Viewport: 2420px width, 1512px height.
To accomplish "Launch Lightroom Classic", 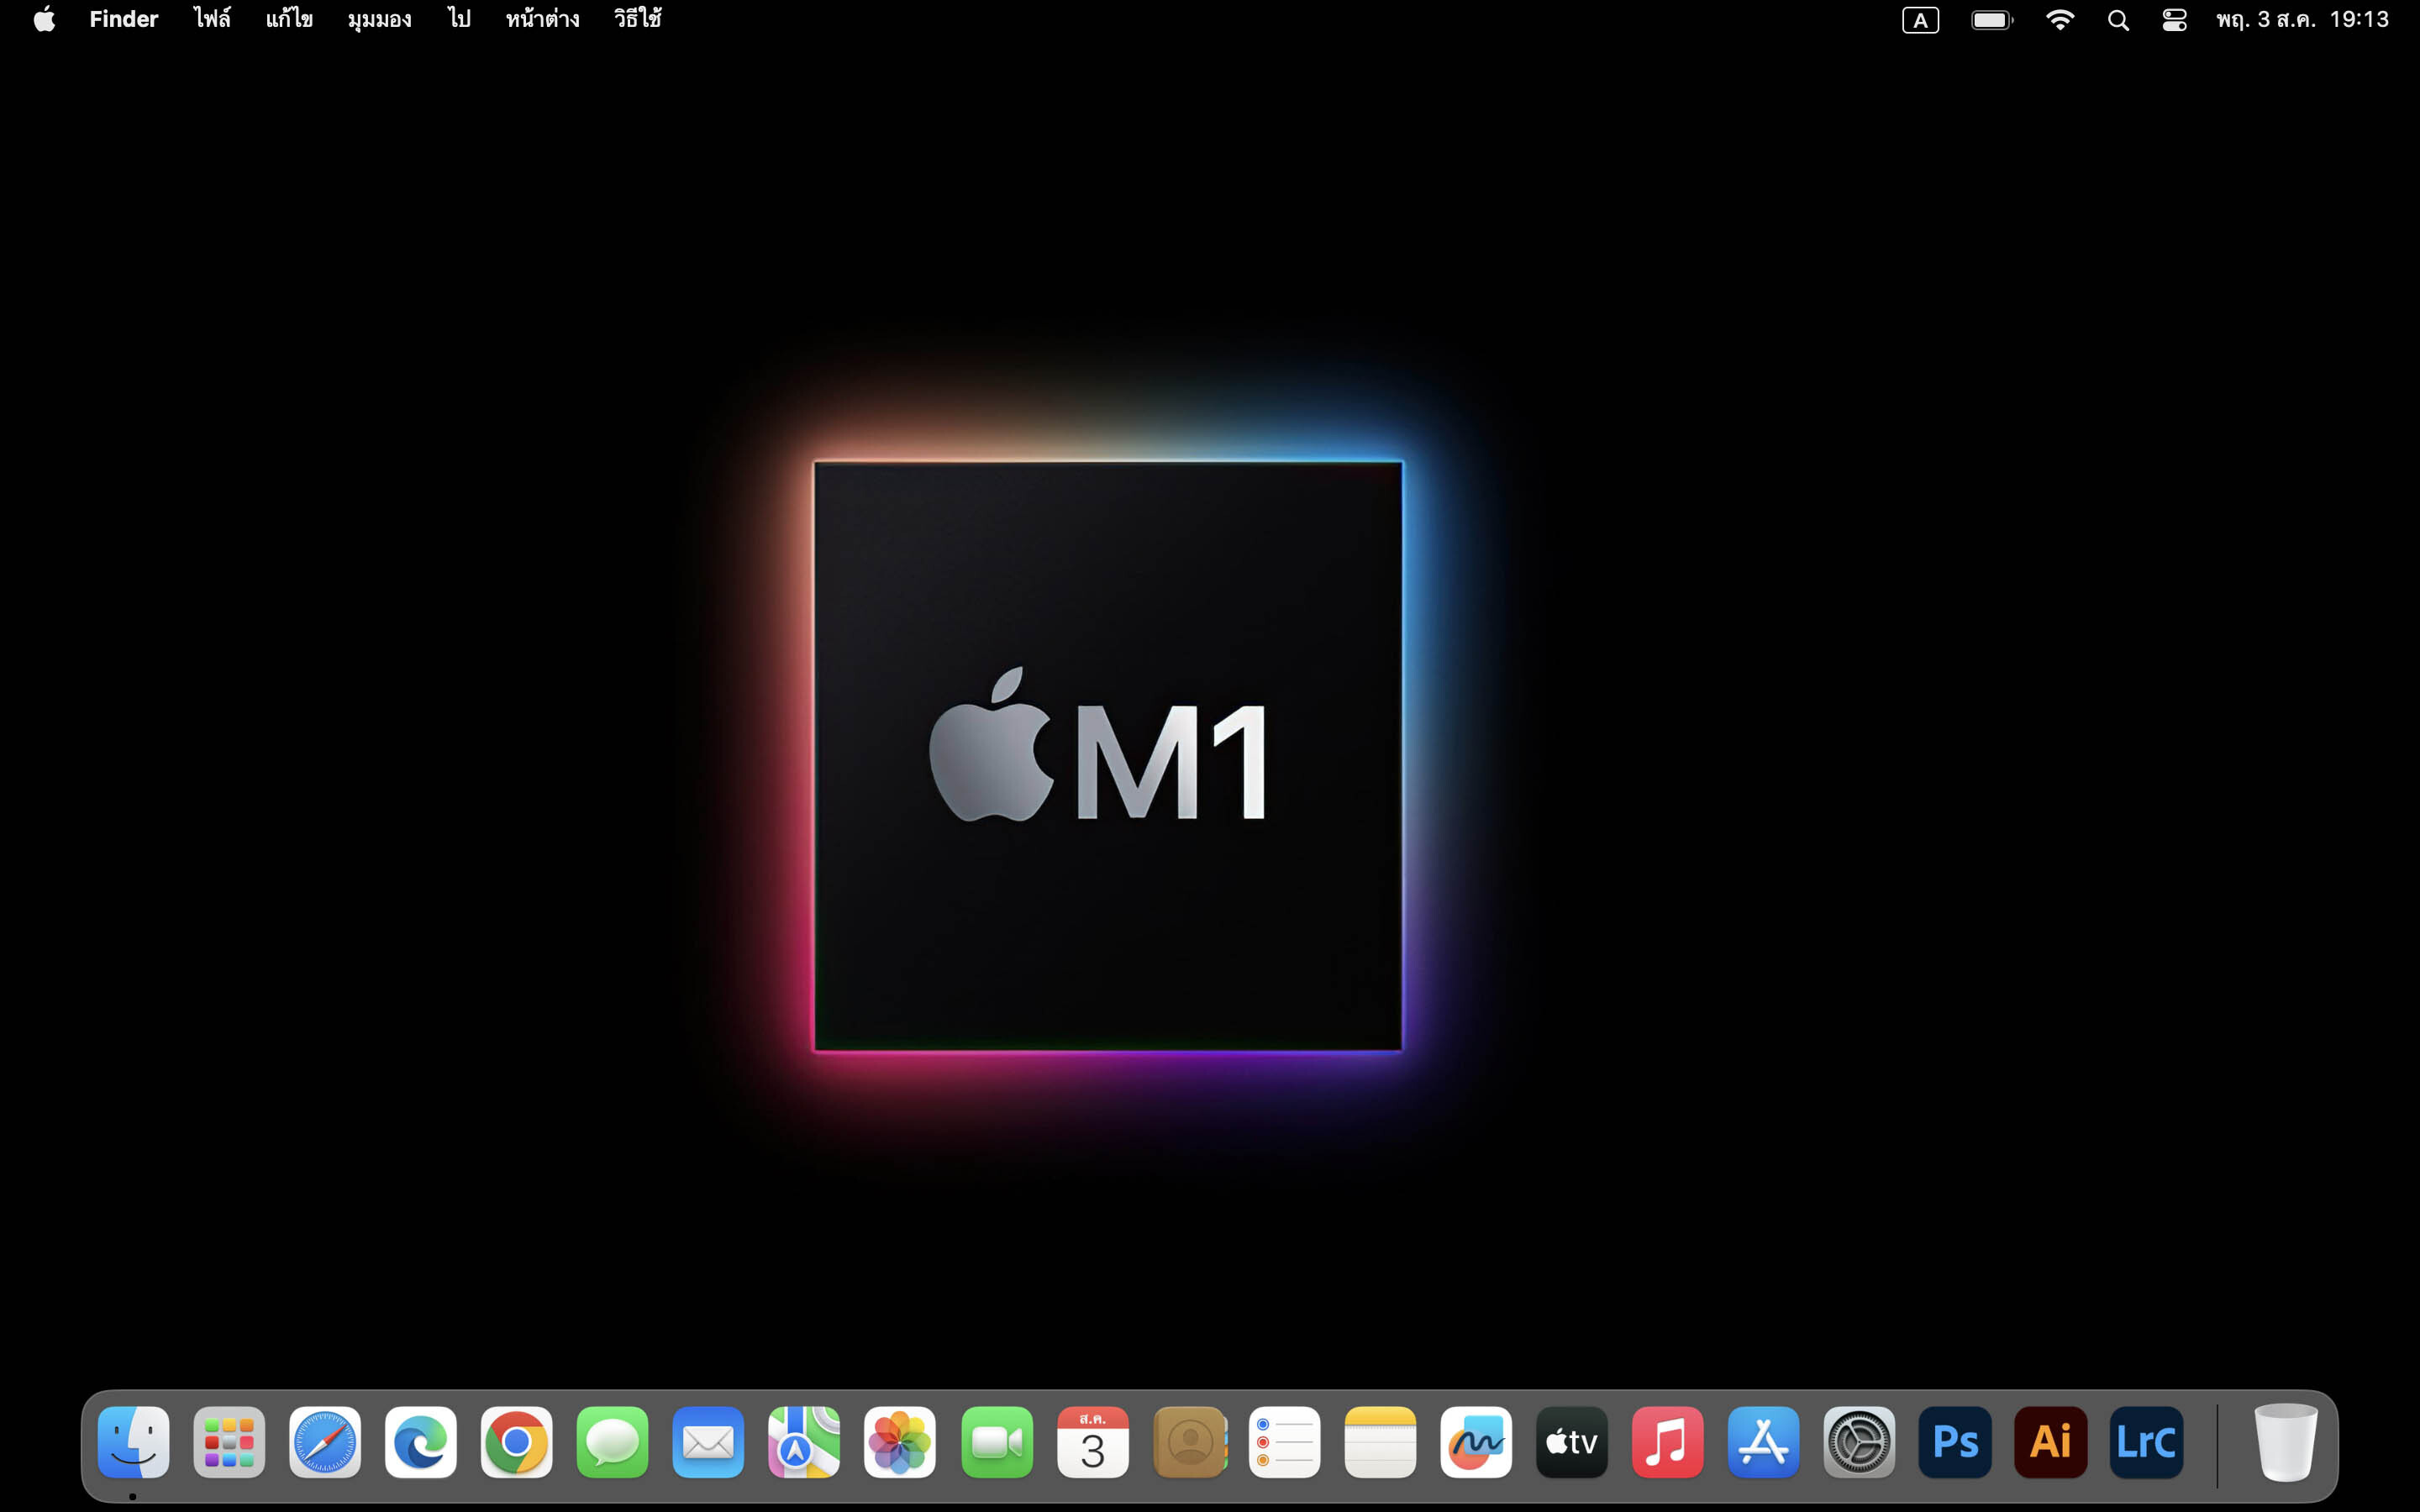I will click(2147, 1442).
